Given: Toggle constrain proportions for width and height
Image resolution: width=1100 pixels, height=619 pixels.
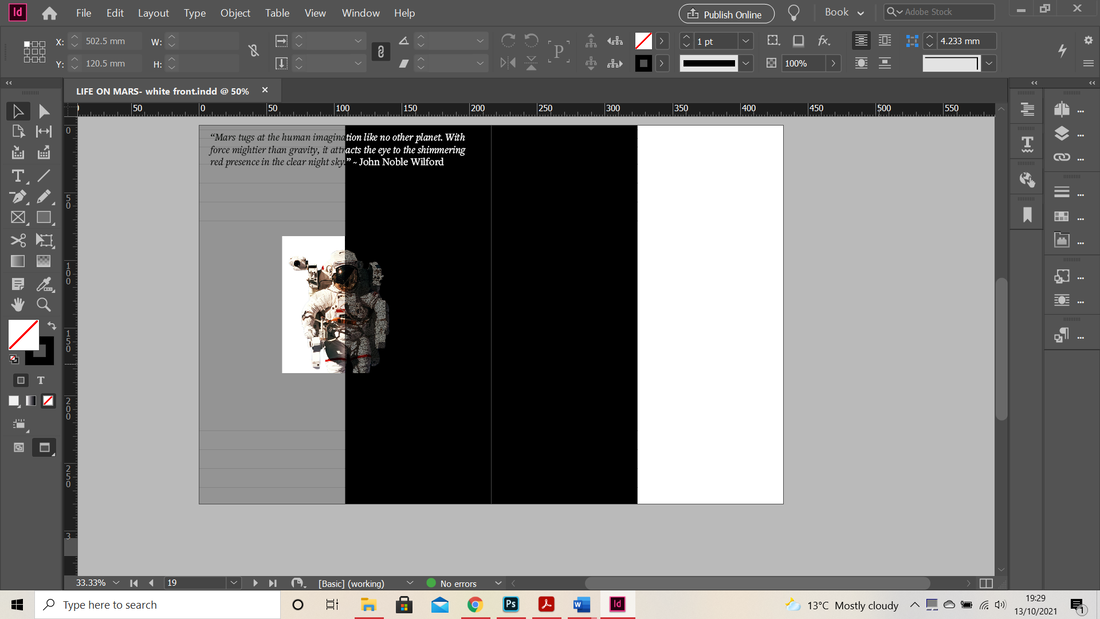Looking at the screenshot, I should click(253, 51).
